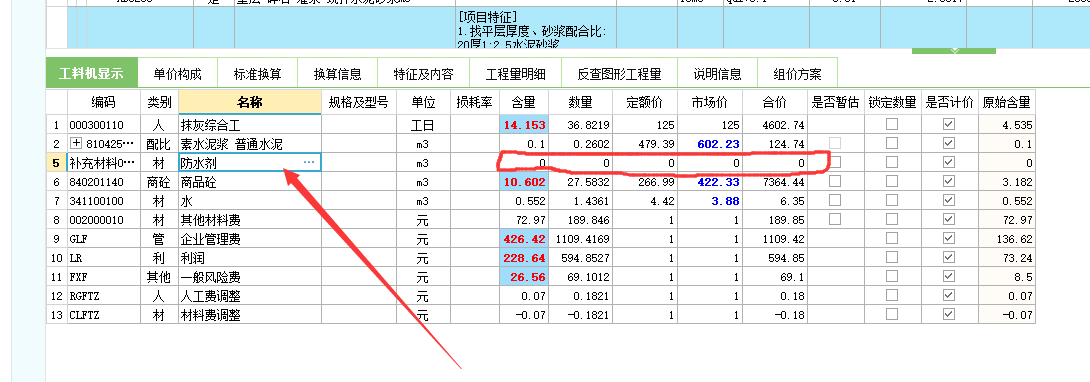Select the 其他材料费 name cell
Viewport: 1090px width, 382px height.
tap(250, 219)
